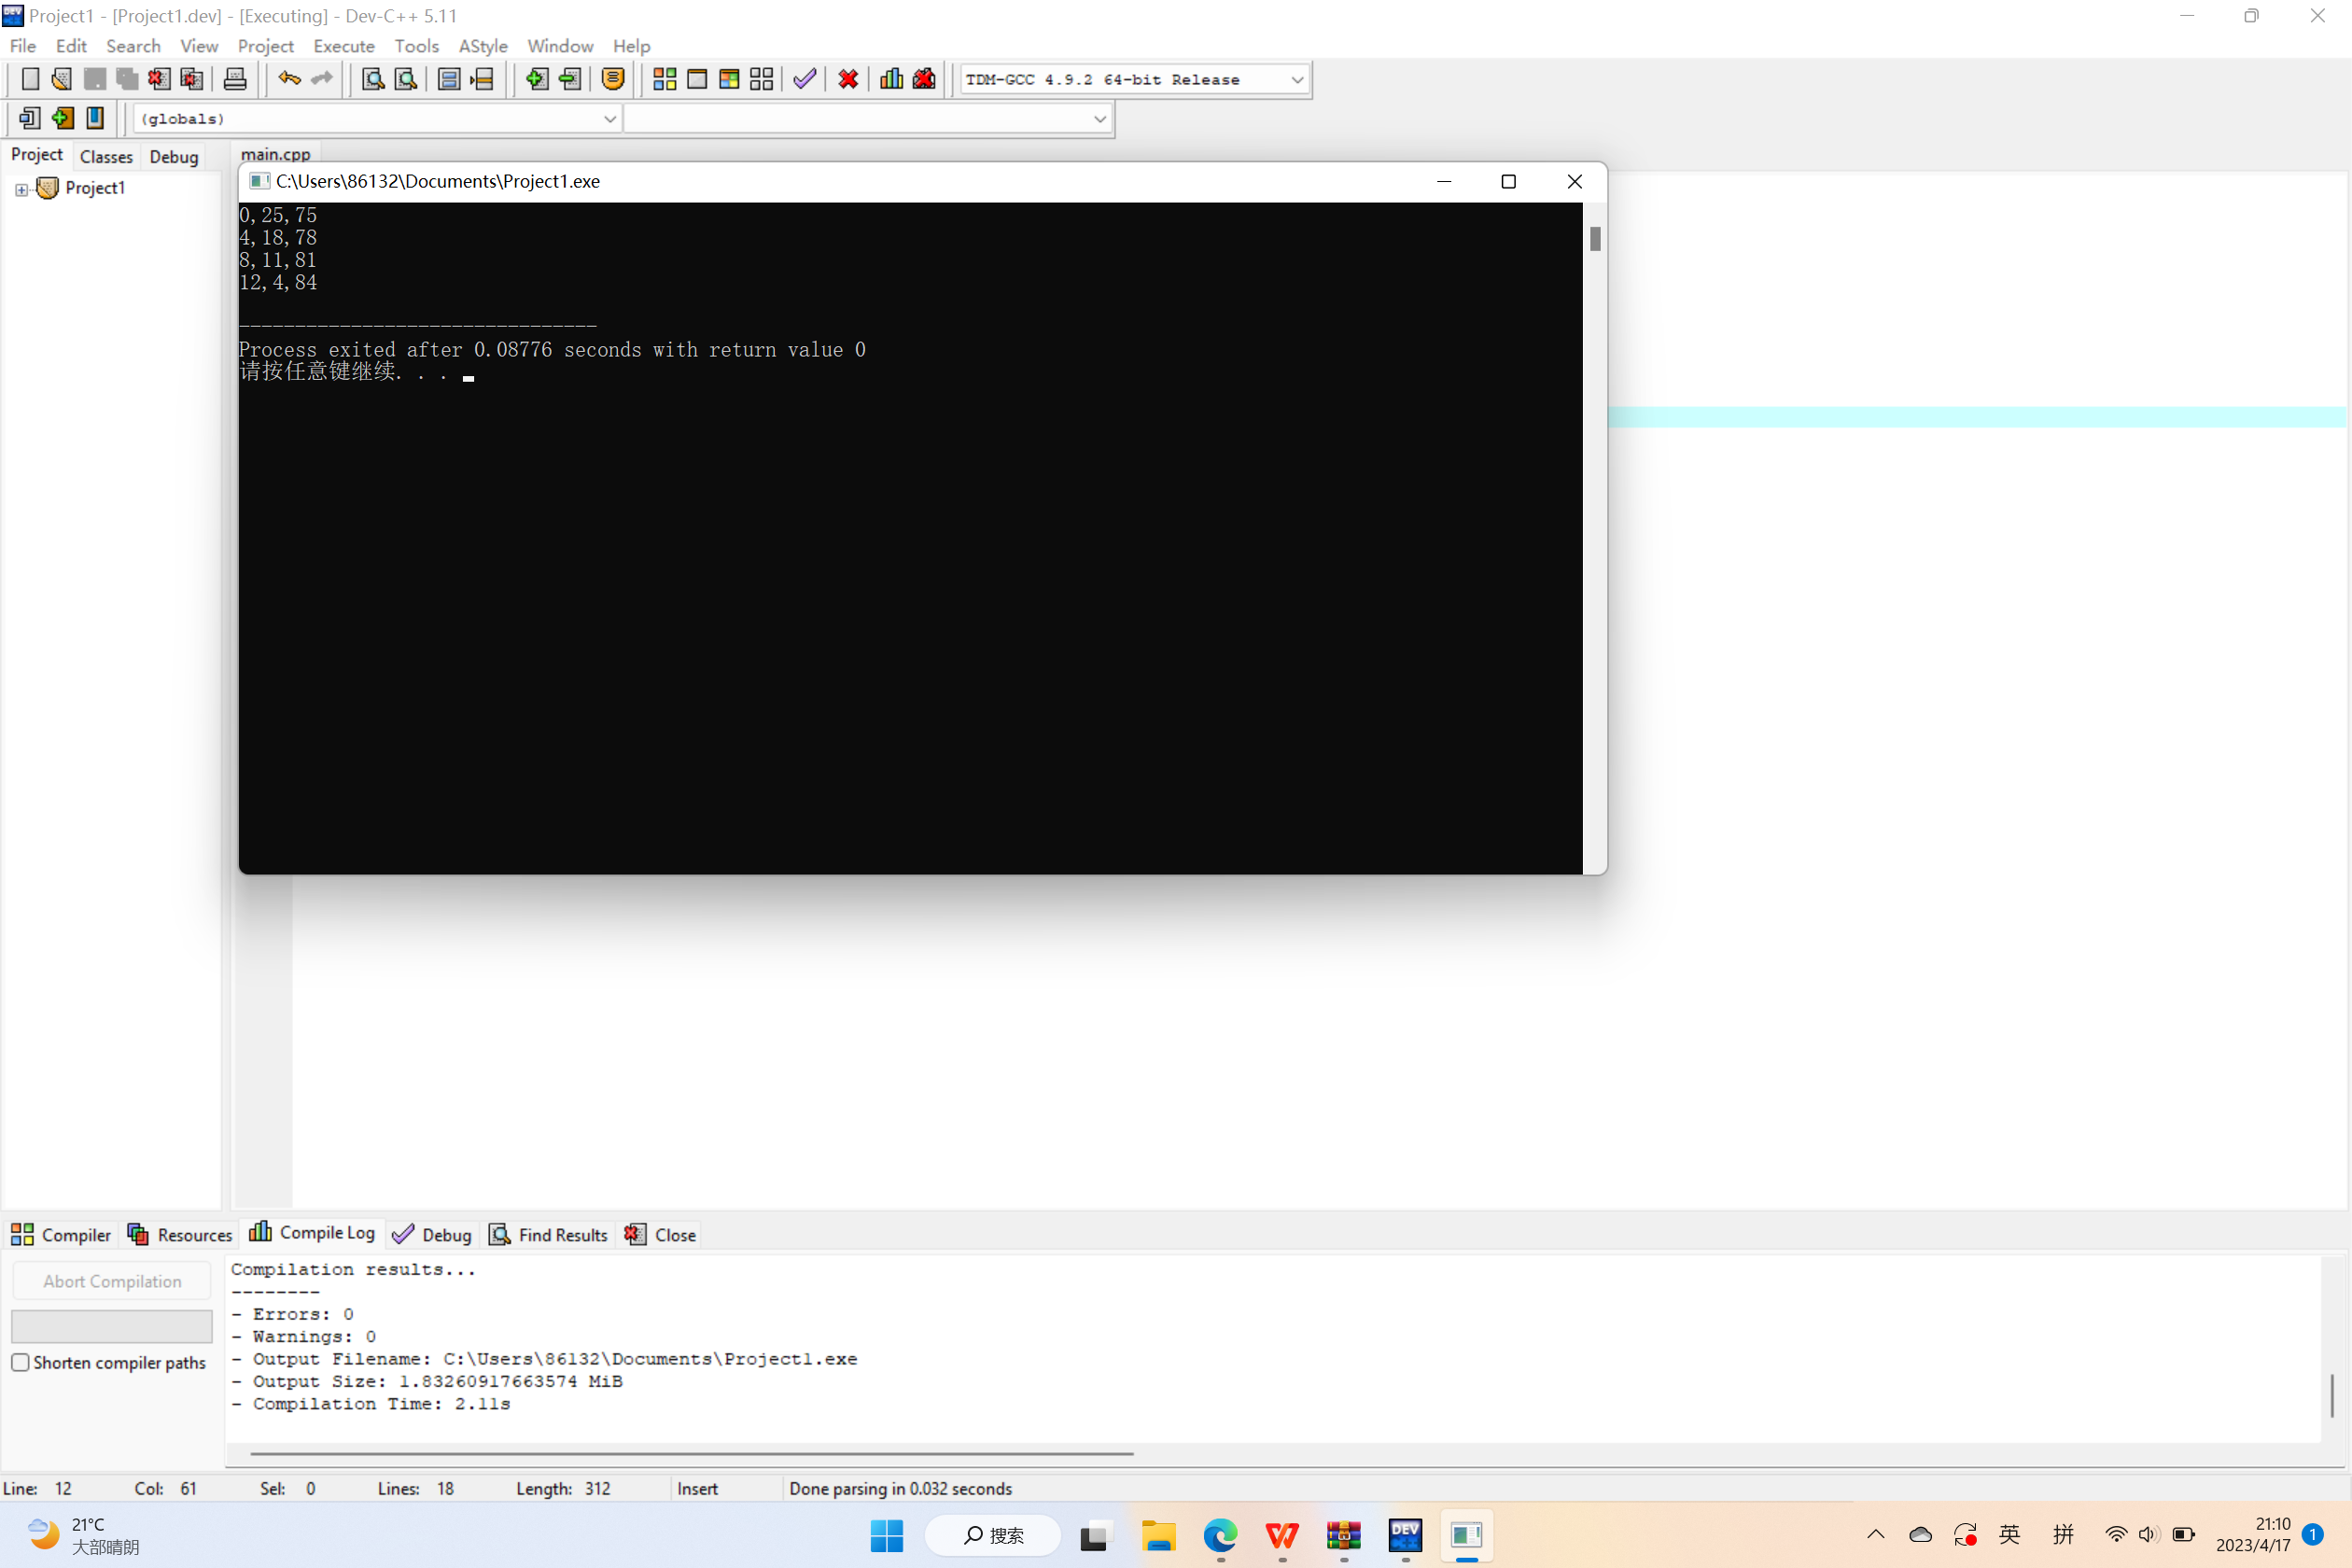Click the Compile grid icon
The image size is (2352, 1568).
click(664, 79)
